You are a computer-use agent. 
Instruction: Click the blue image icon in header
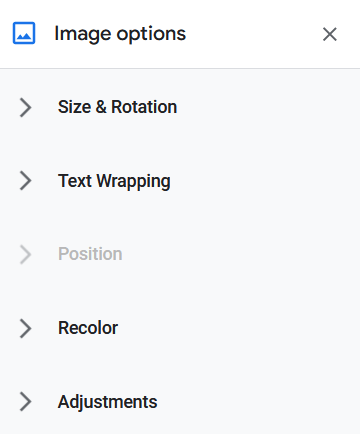pos(24,33)
